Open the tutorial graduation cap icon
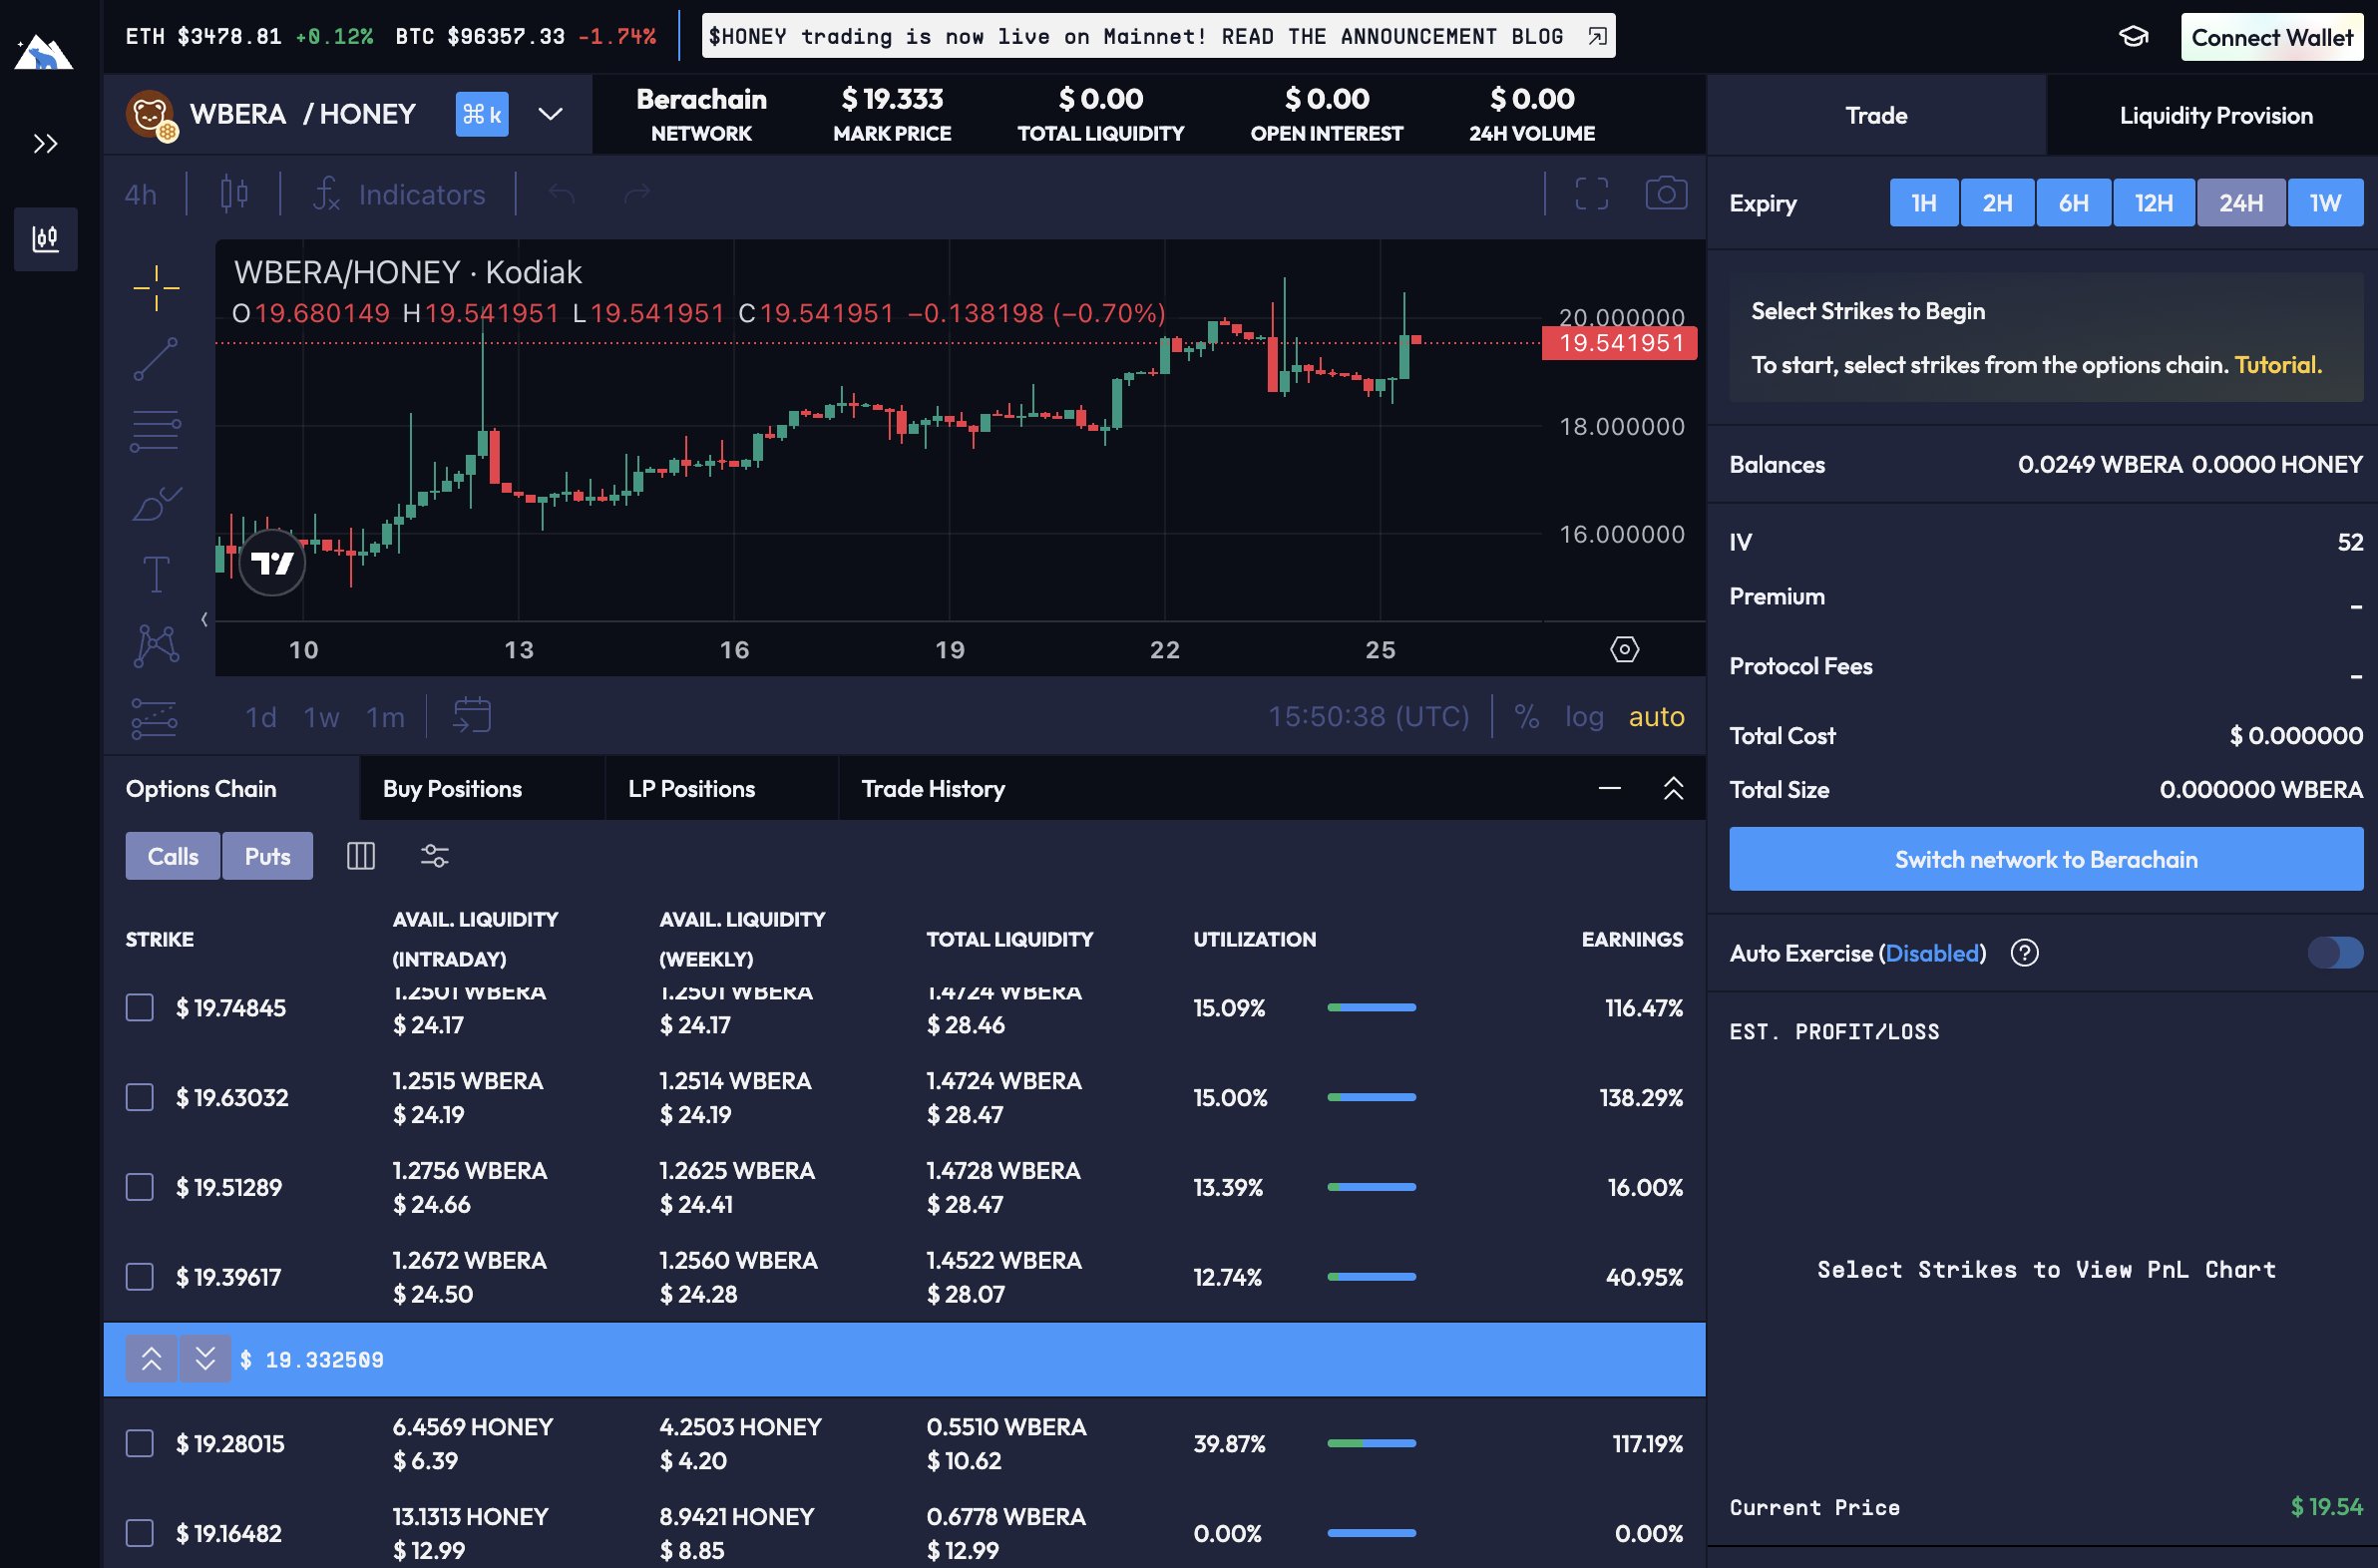The height and width of the screenshot is (1568, 2378). (x=2133, y=37)
